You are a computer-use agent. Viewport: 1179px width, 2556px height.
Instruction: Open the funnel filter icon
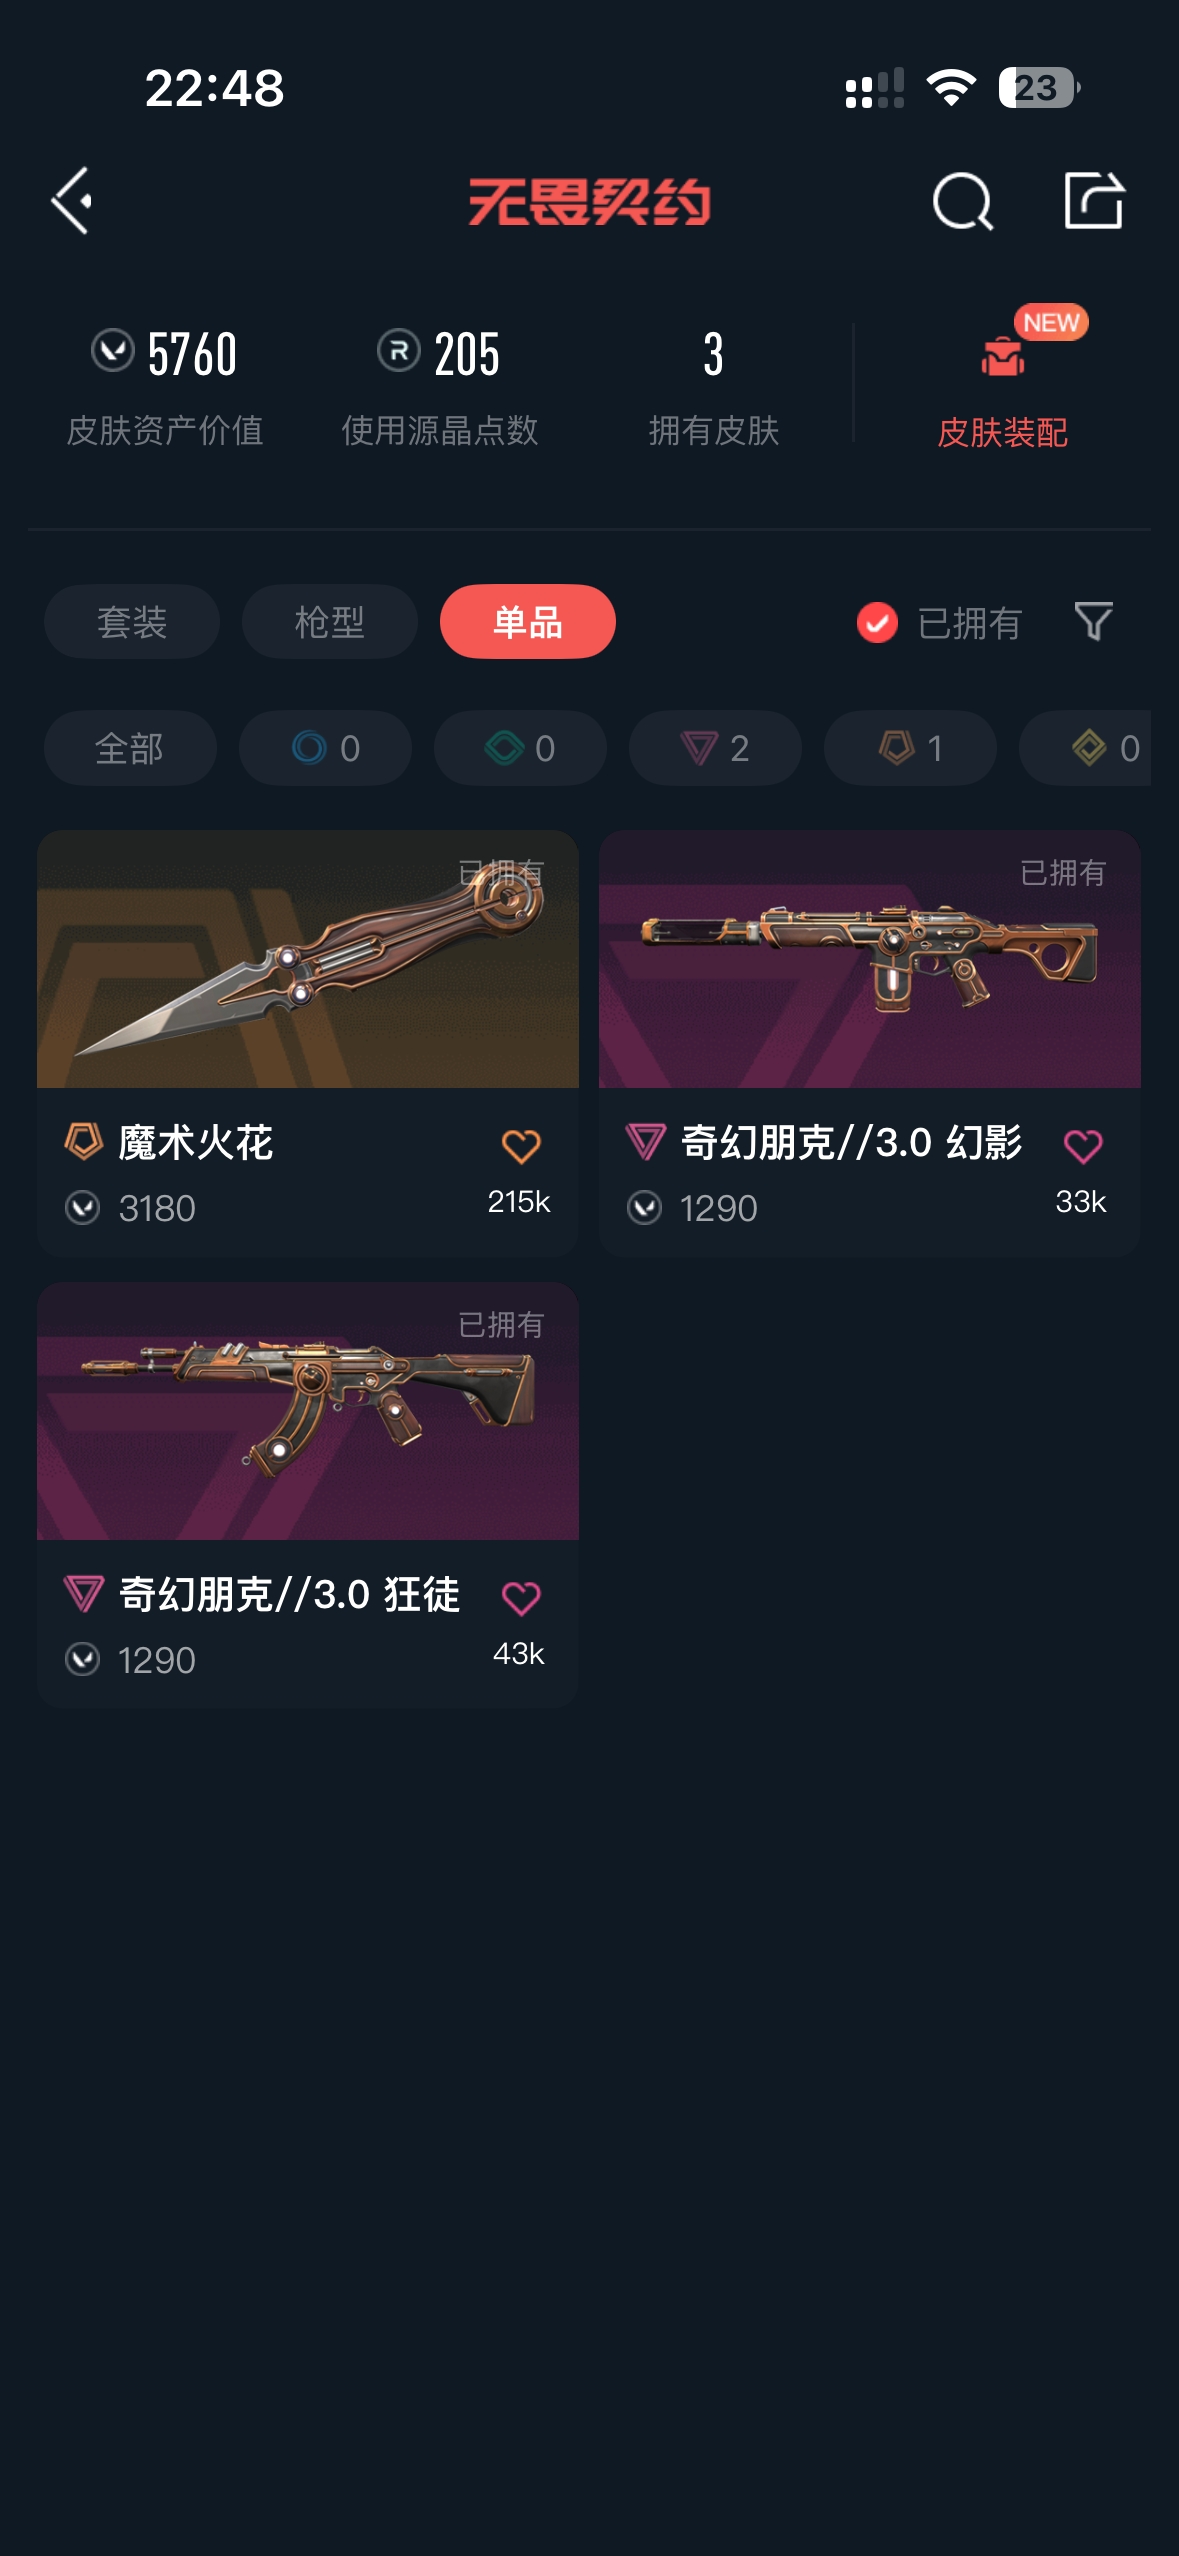pos(1093,621)
